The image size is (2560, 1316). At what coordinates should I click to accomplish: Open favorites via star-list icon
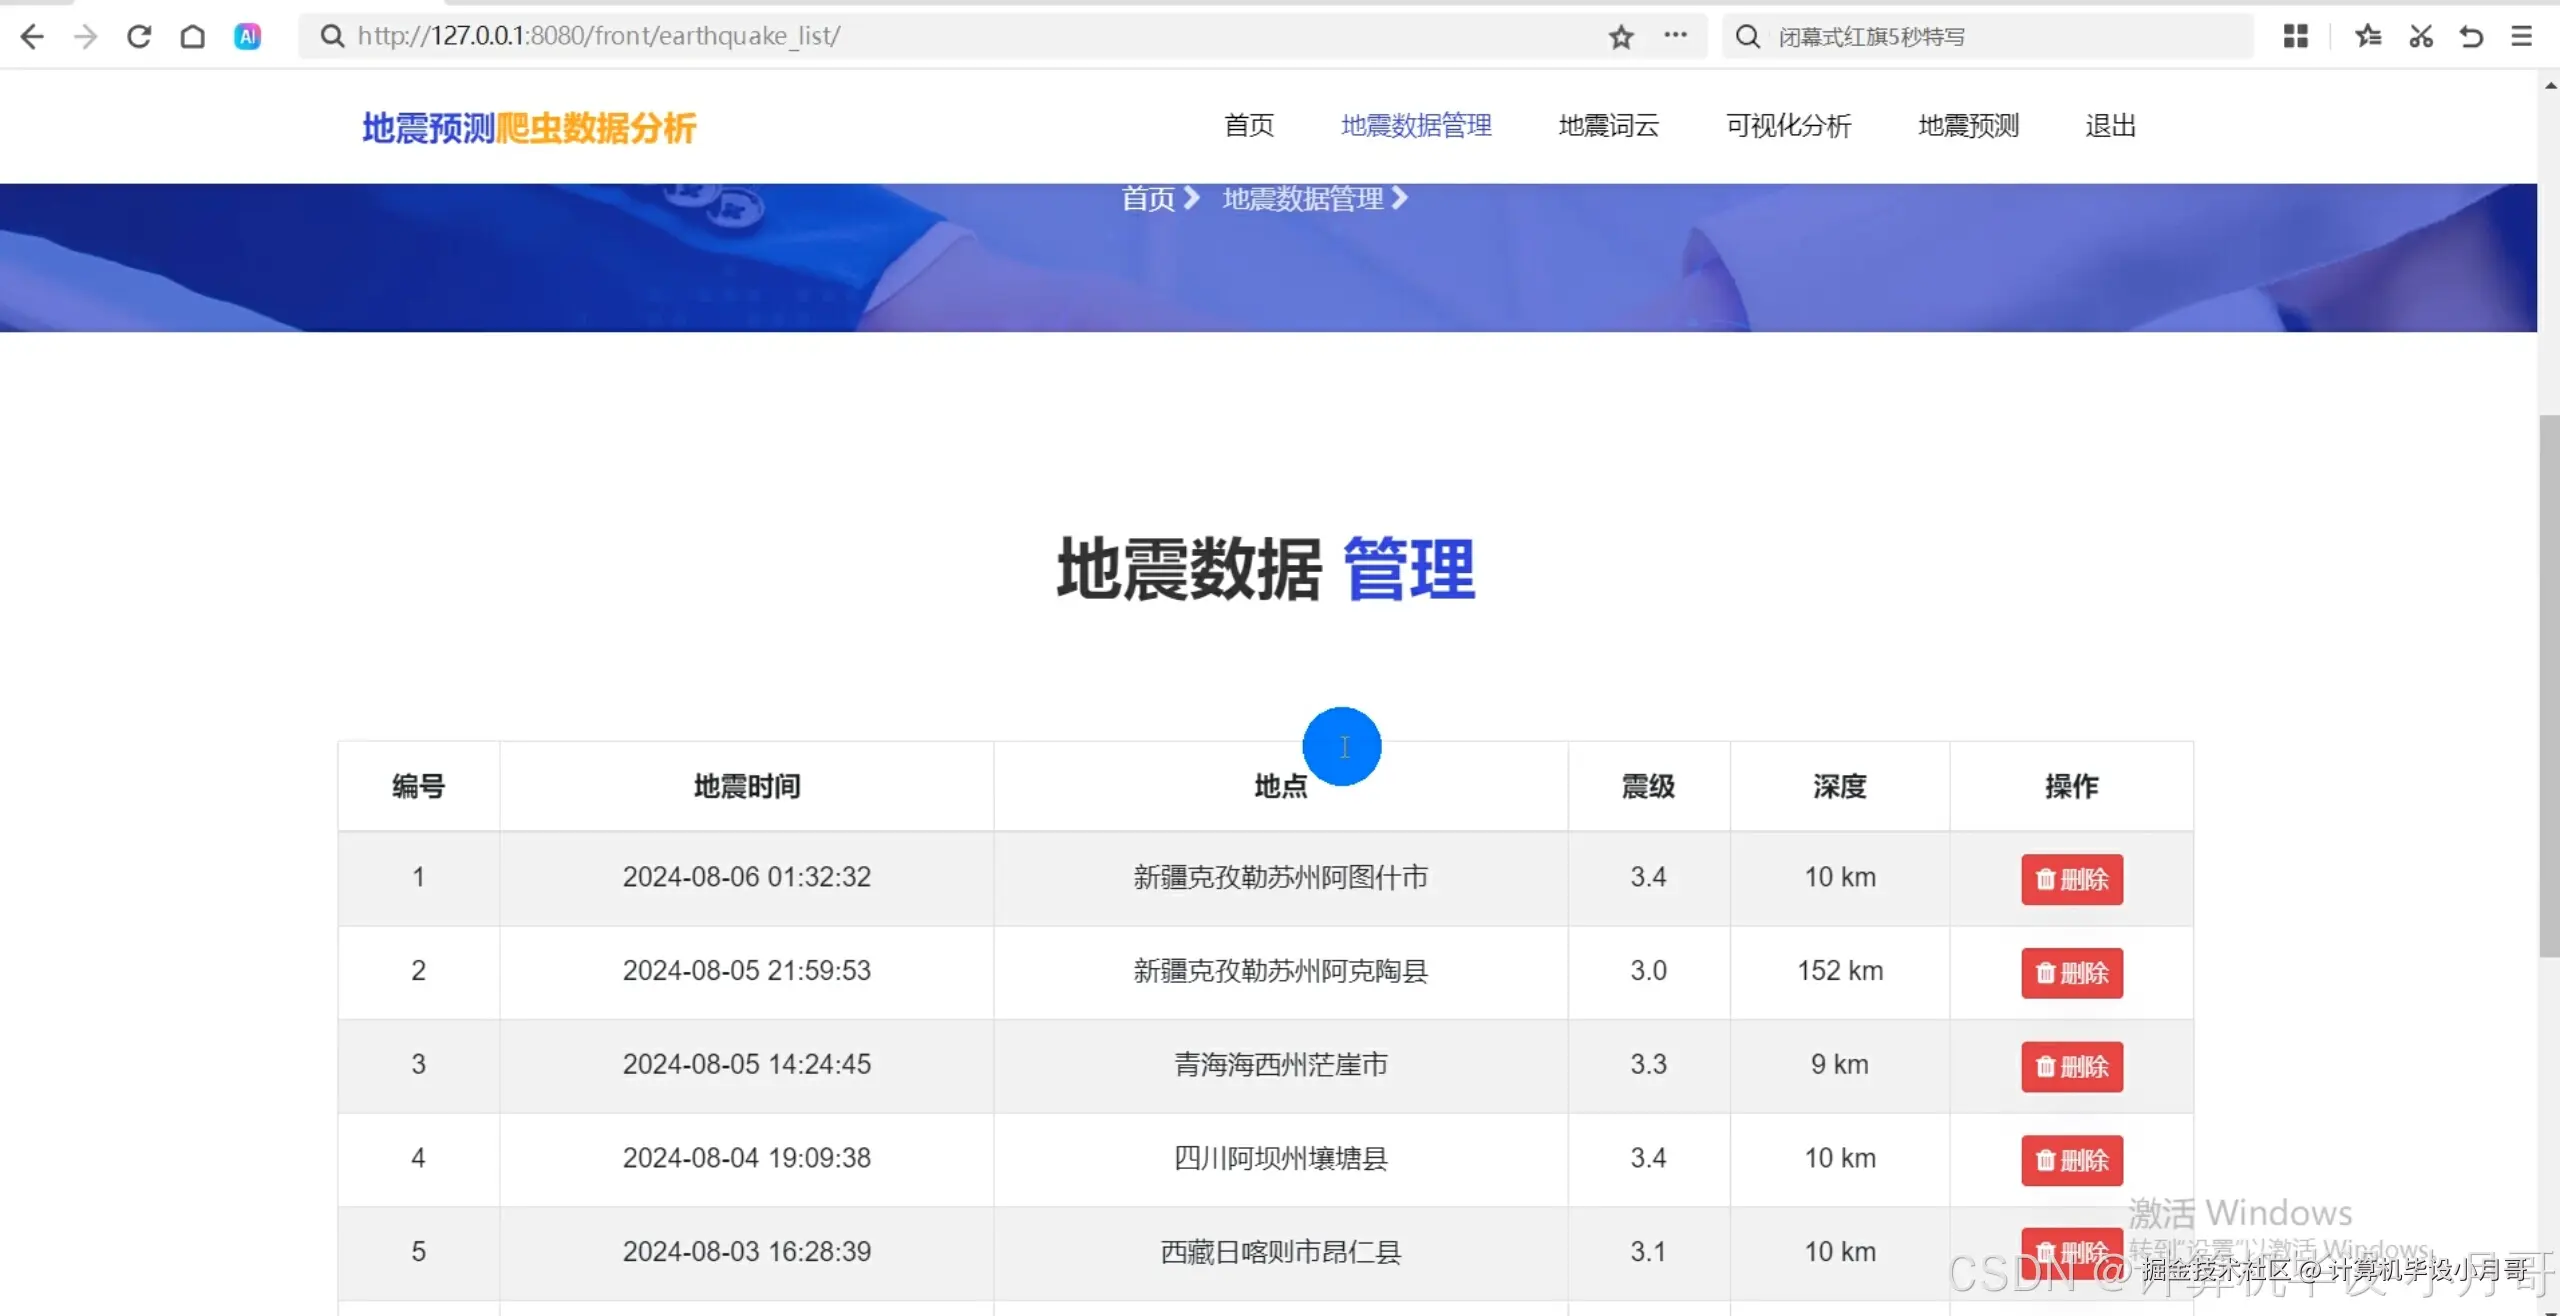point(2367,36)
